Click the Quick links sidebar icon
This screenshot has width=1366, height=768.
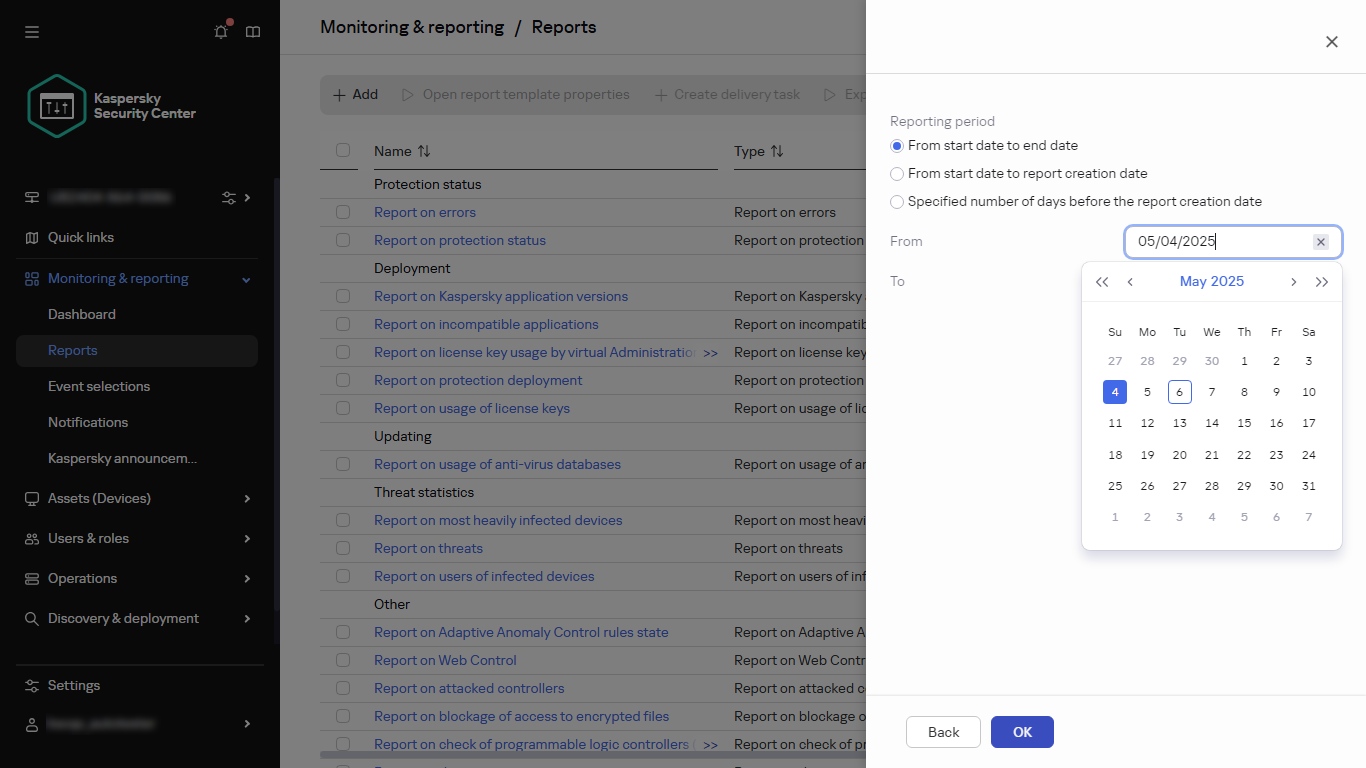point(31,238)
